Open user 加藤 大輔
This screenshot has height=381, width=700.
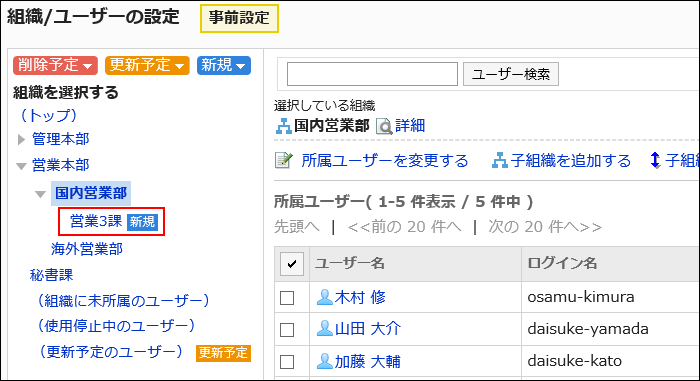(x=368, y=361)
